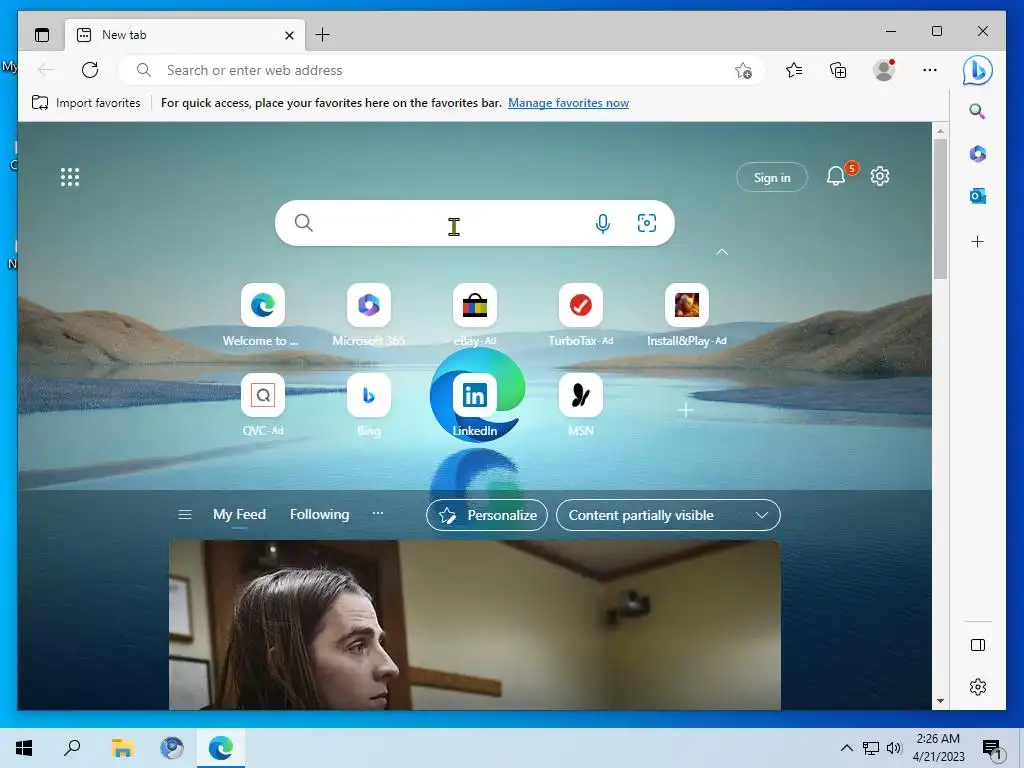
Task: Click the refresh page button
Action: pyautogui.click(x=90, y=70)
